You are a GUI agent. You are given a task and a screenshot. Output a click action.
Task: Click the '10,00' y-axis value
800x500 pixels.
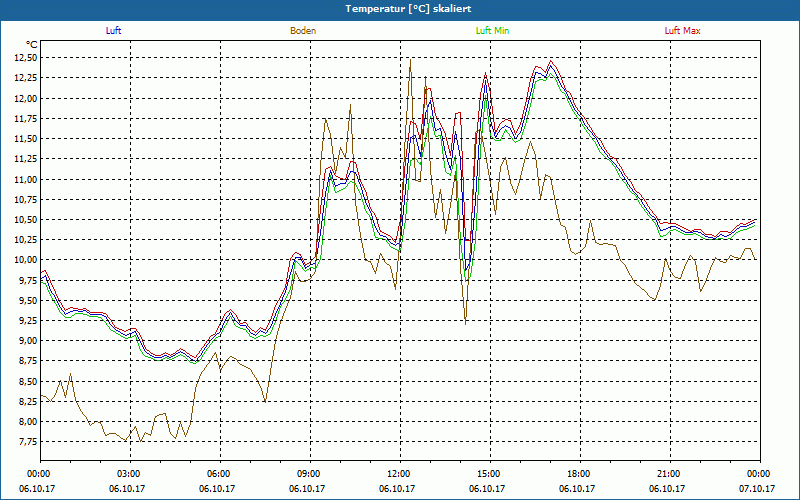click(x=26, y=260)
